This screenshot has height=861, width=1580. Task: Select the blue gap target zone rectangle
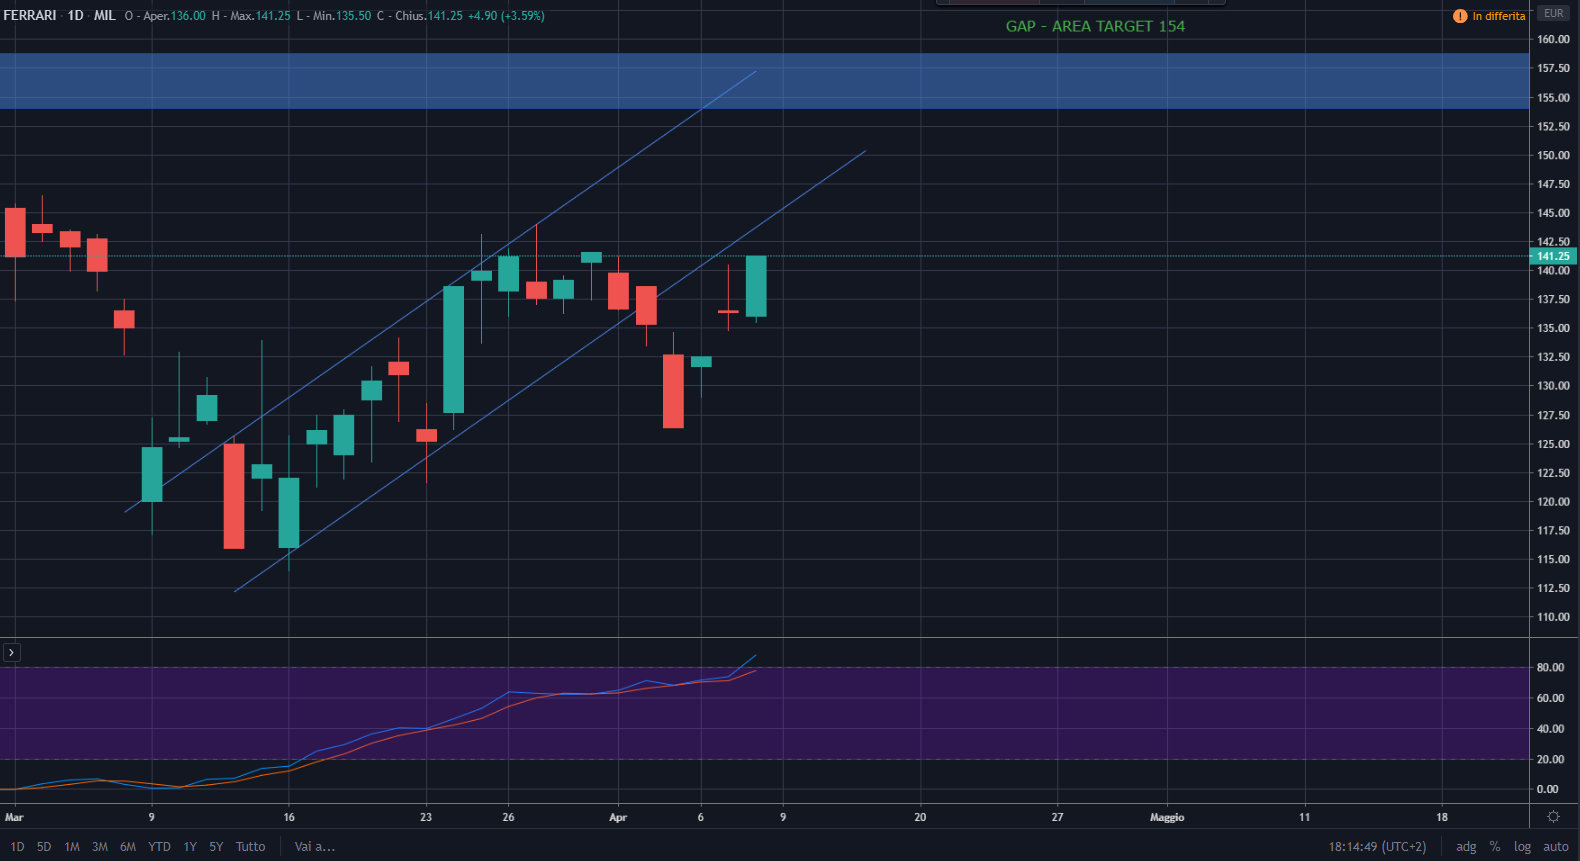pyautogui.click(x=765, y=81)
